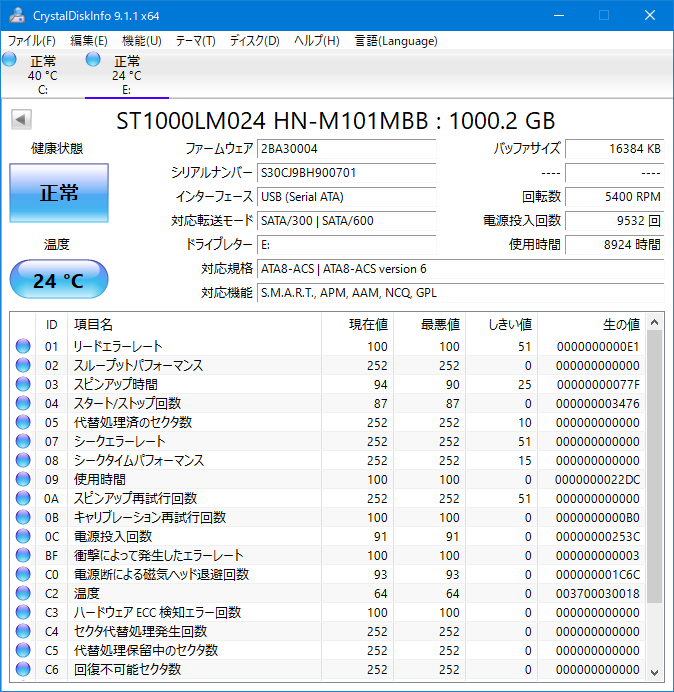Image resolution: width=674 pixels, height=692 pixels.
Task: Open the ディスク(D) menu
Action: 254,41
